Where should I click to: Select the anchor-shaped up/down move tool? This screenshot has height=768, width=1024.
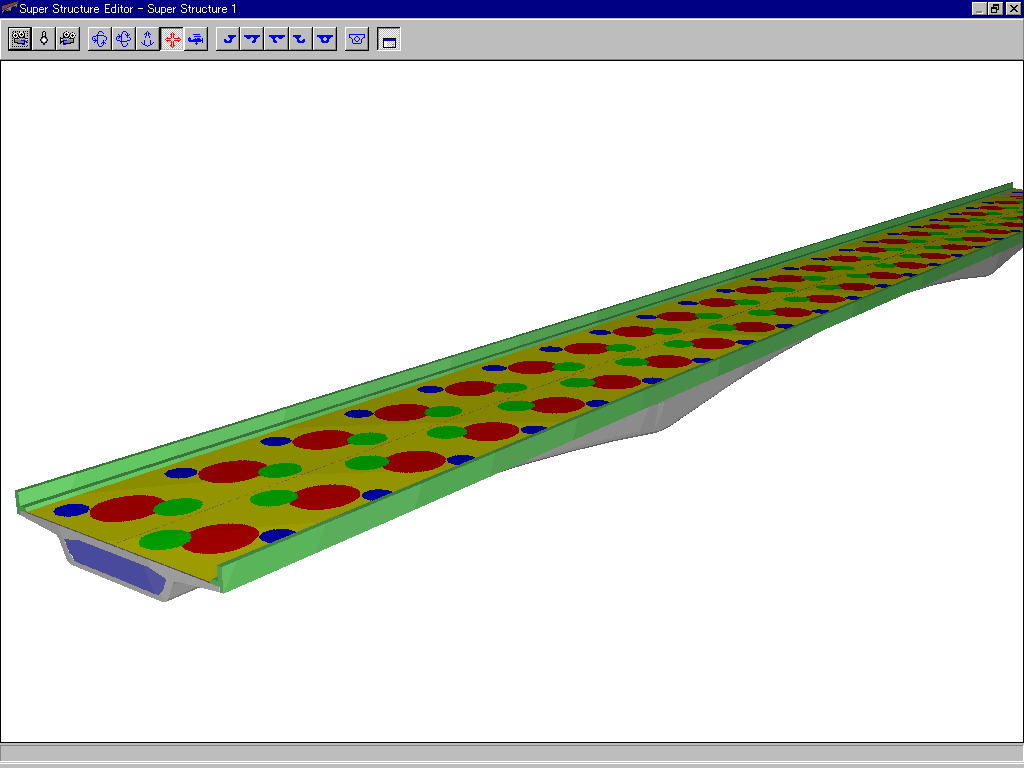(x=148, y=39)
